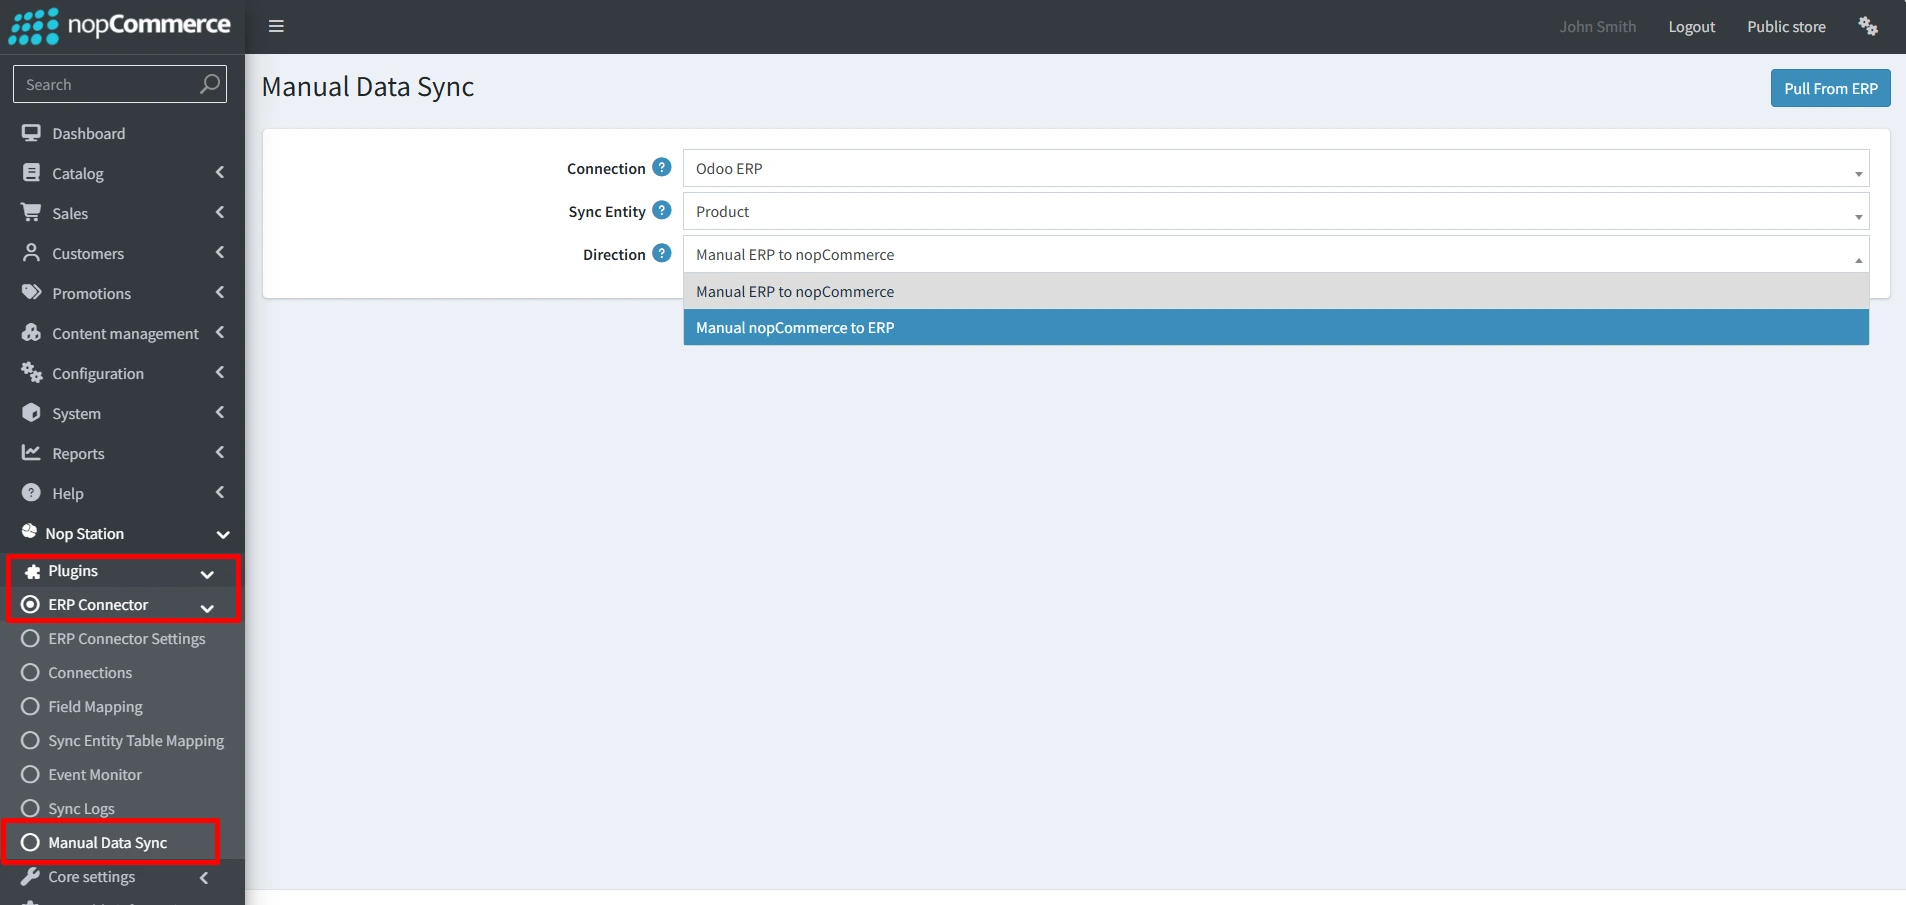Click the Logout link
Image resolution: width=1906 pixels, height=905 pixels.
(x=1691, y=27)
